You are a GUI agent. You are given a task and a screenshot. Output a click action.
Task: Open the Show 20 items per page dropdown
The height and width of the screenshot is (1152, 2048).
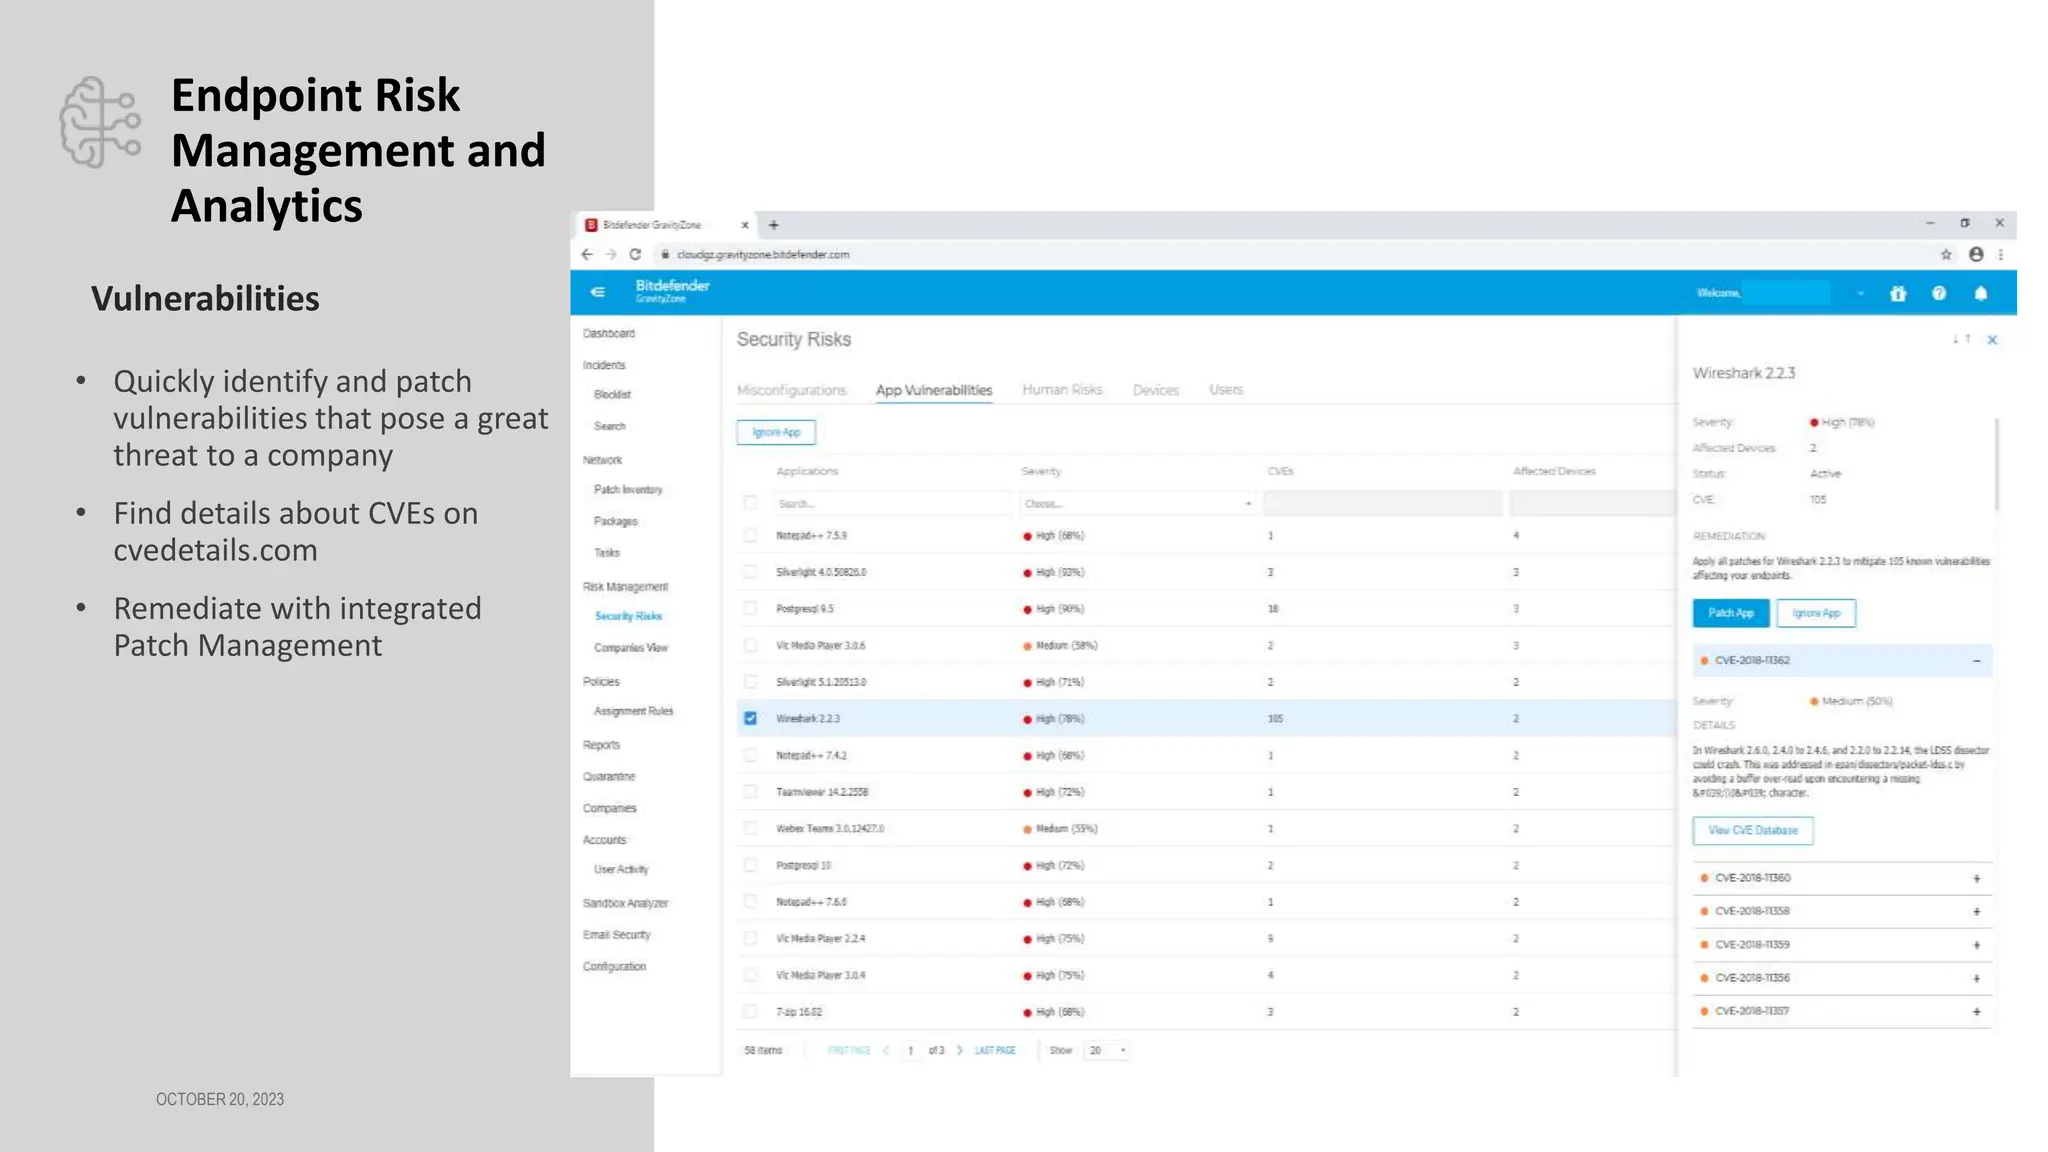[x=1107, y=1050]
